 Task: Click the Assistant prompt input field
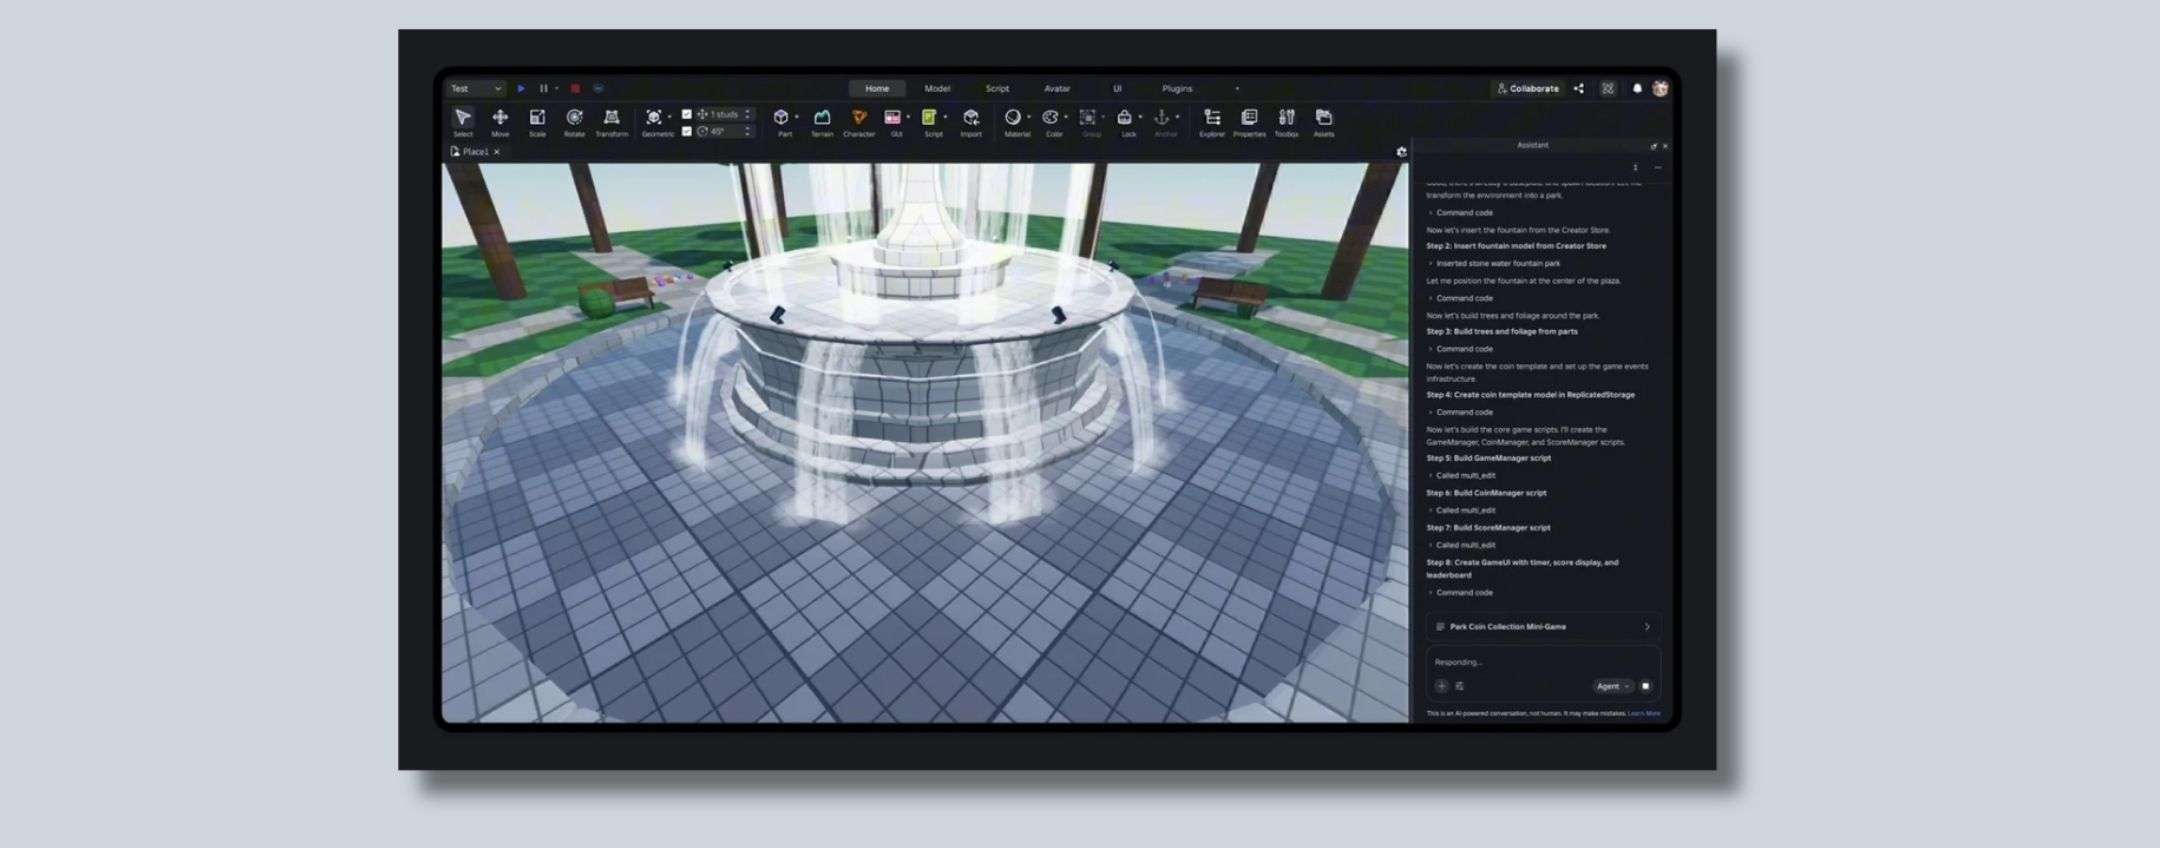pos(1543,662)
